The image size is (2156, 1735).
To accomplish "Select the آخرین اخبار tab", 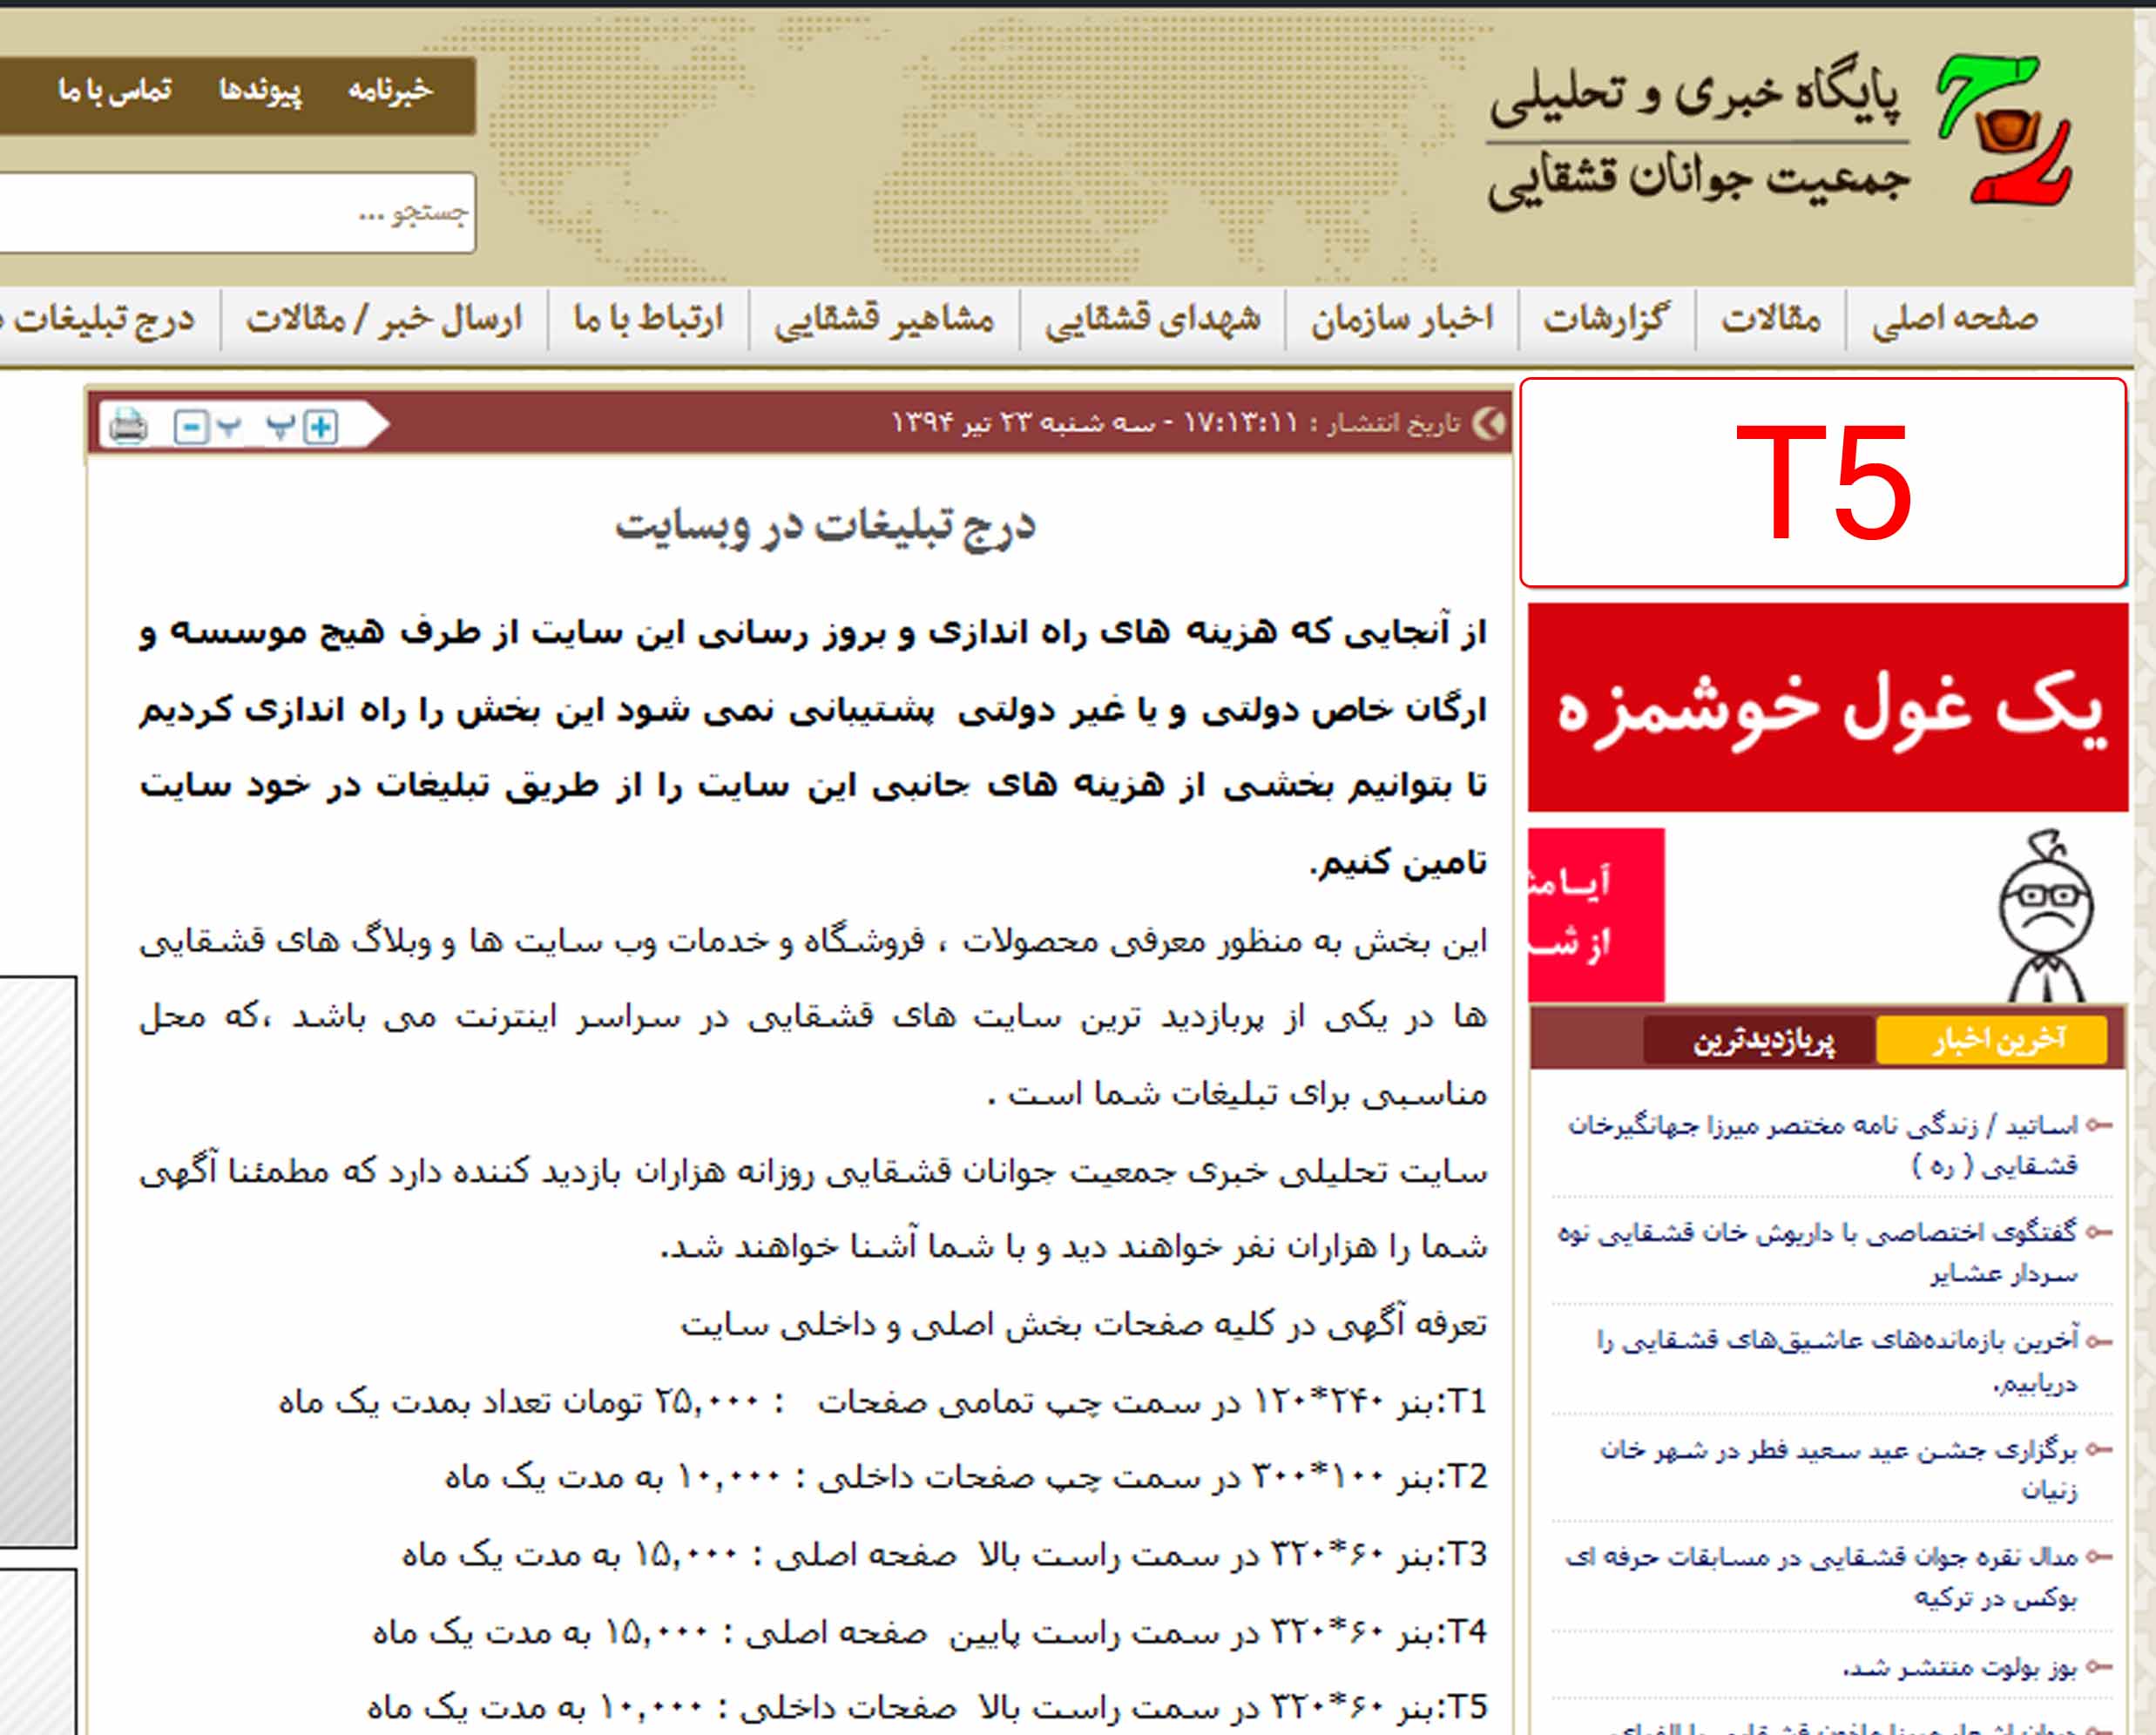I will coord(1992,1040).
